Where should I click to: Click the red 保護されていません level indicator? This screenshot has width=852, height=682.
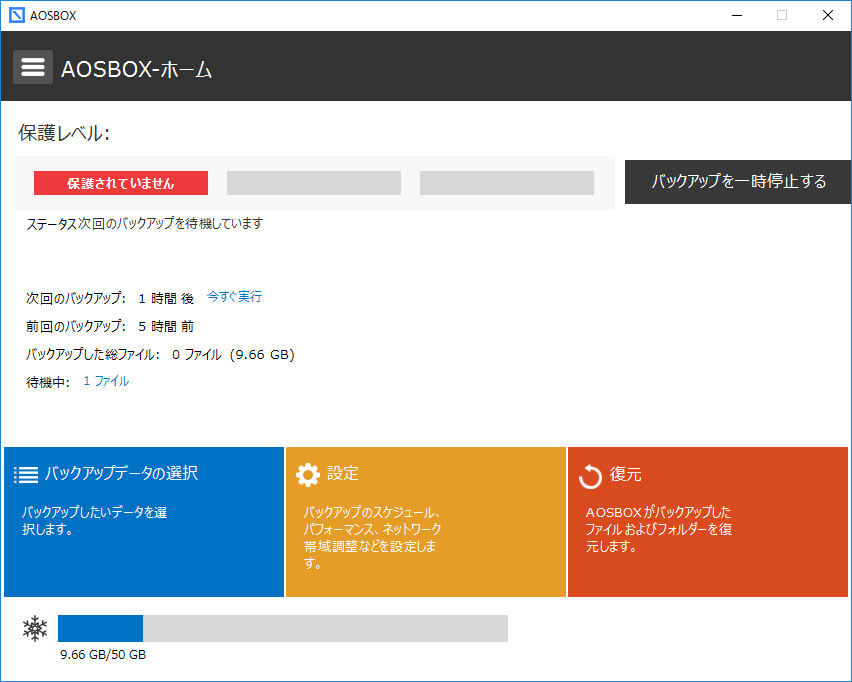coord(121,183)
